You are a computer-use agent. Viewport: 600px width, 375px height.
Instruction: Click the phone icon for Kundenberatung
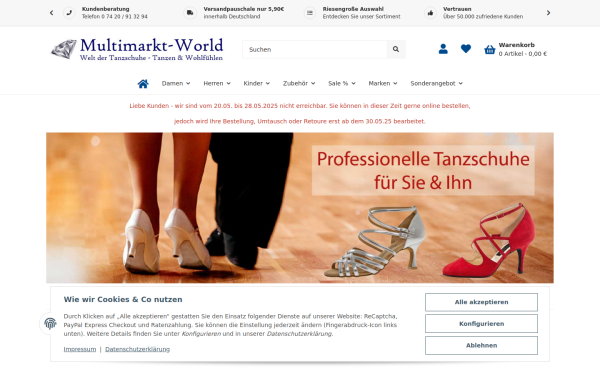click(x=69, y=13)
